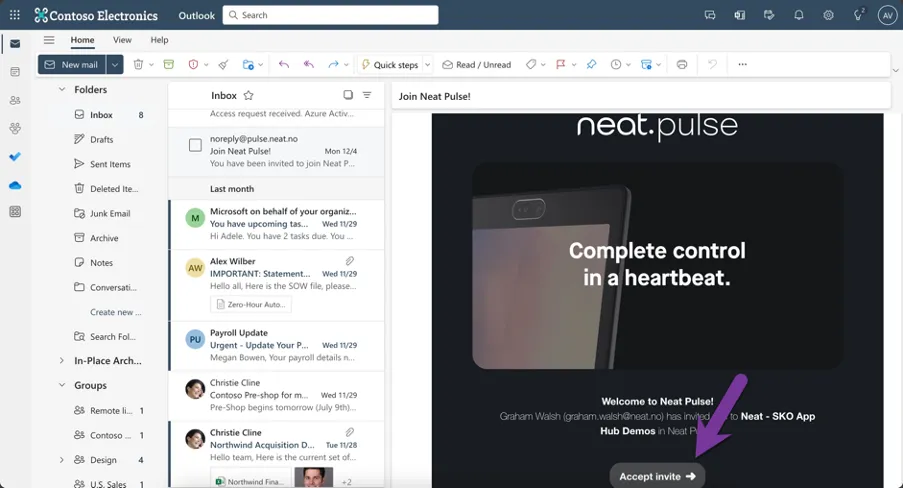Switch to the View tab
The image size is (904, 488).
click(x=122, y=40)
